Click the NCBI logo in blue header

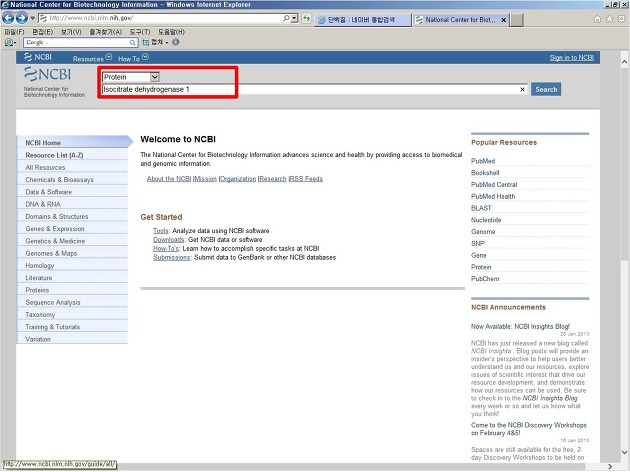pos(37,57)
